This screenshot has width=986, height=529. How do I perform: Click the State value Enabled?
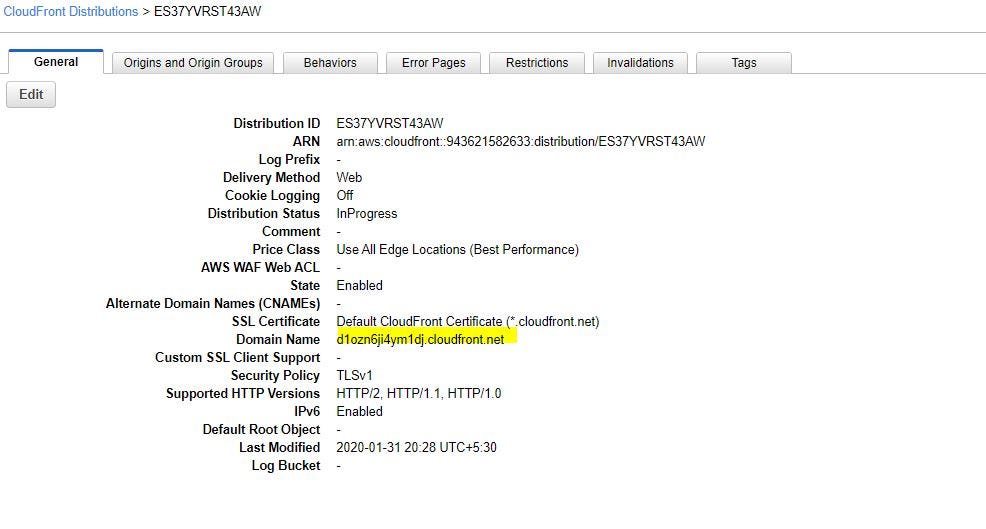[x=359, y=286]
